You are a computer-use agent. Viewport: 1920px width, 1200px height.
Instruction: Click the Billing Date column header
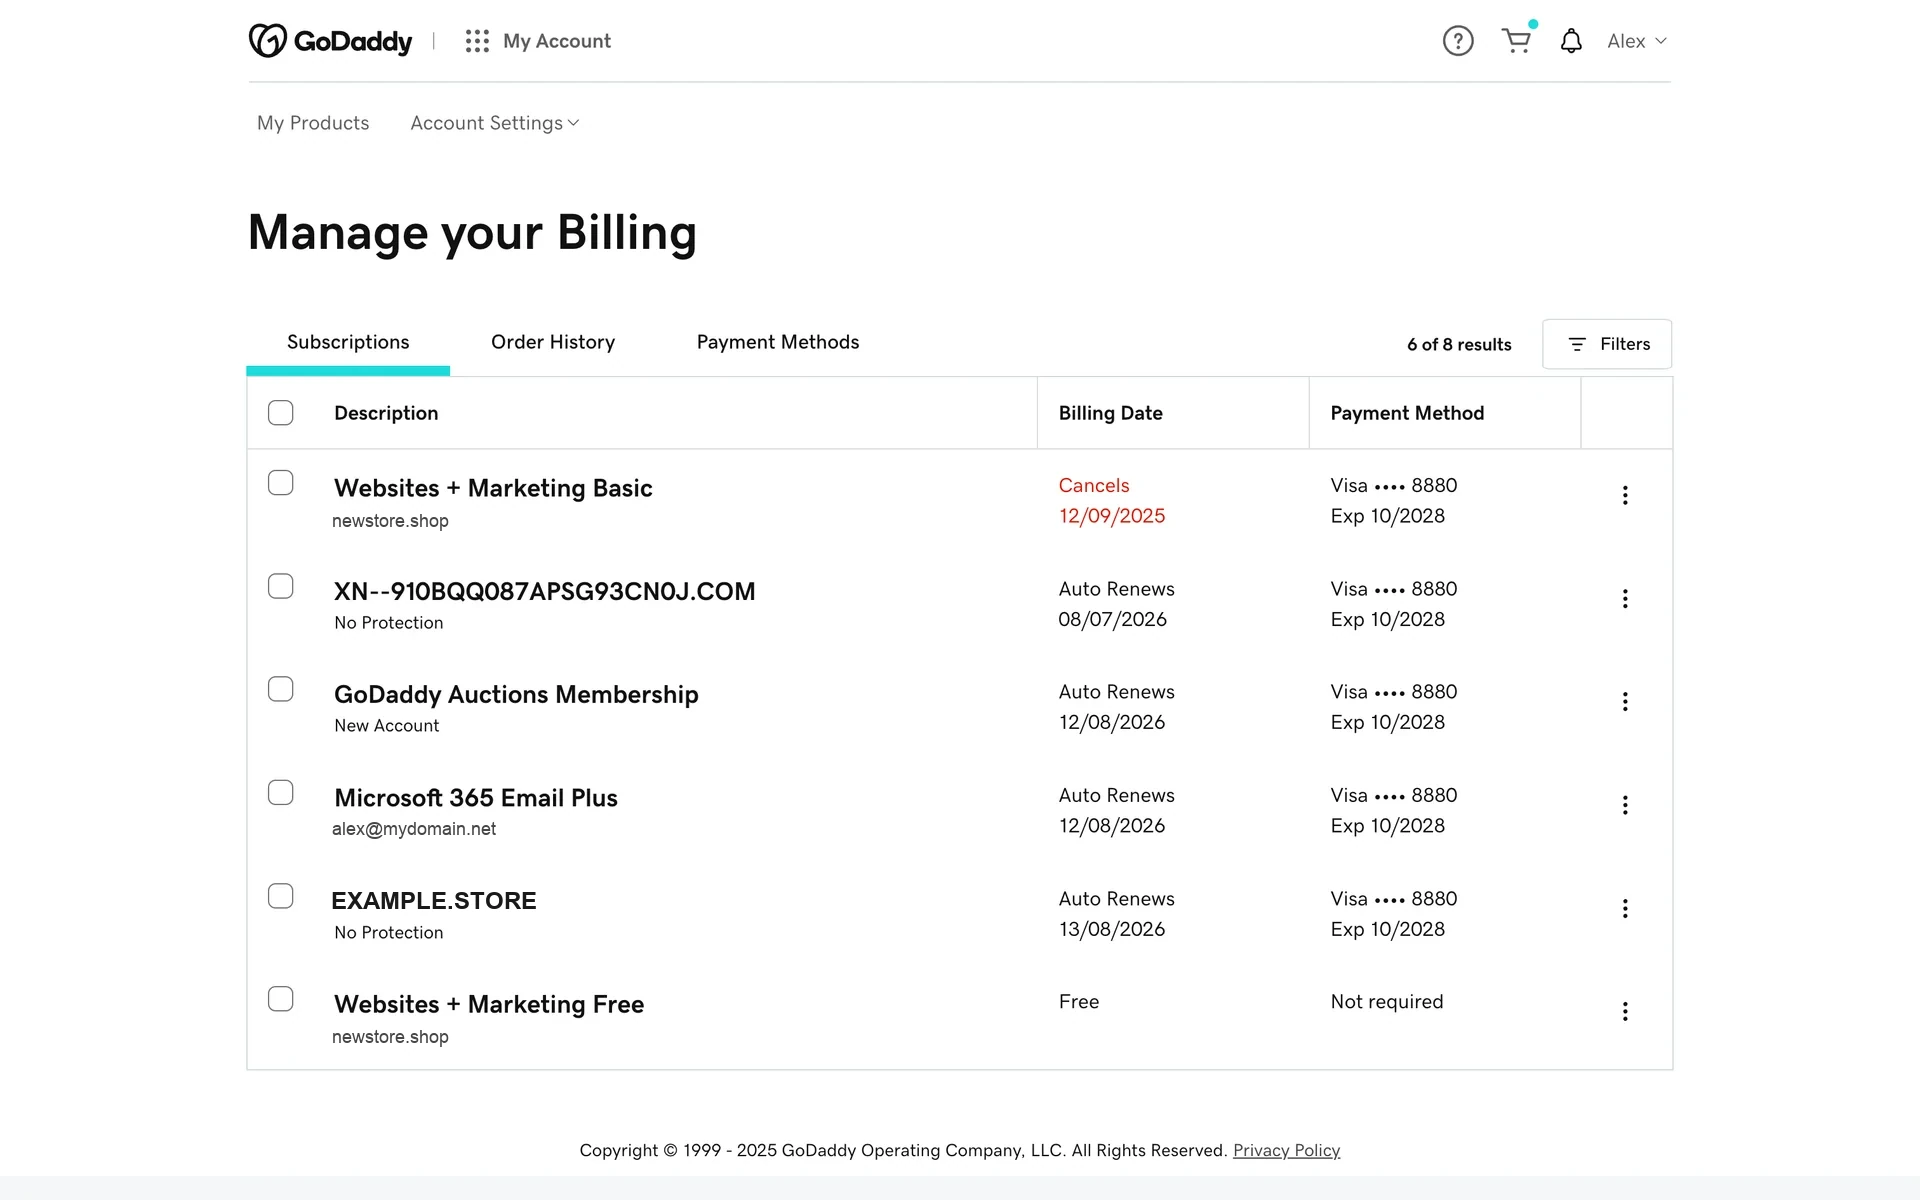[1111, 413]
